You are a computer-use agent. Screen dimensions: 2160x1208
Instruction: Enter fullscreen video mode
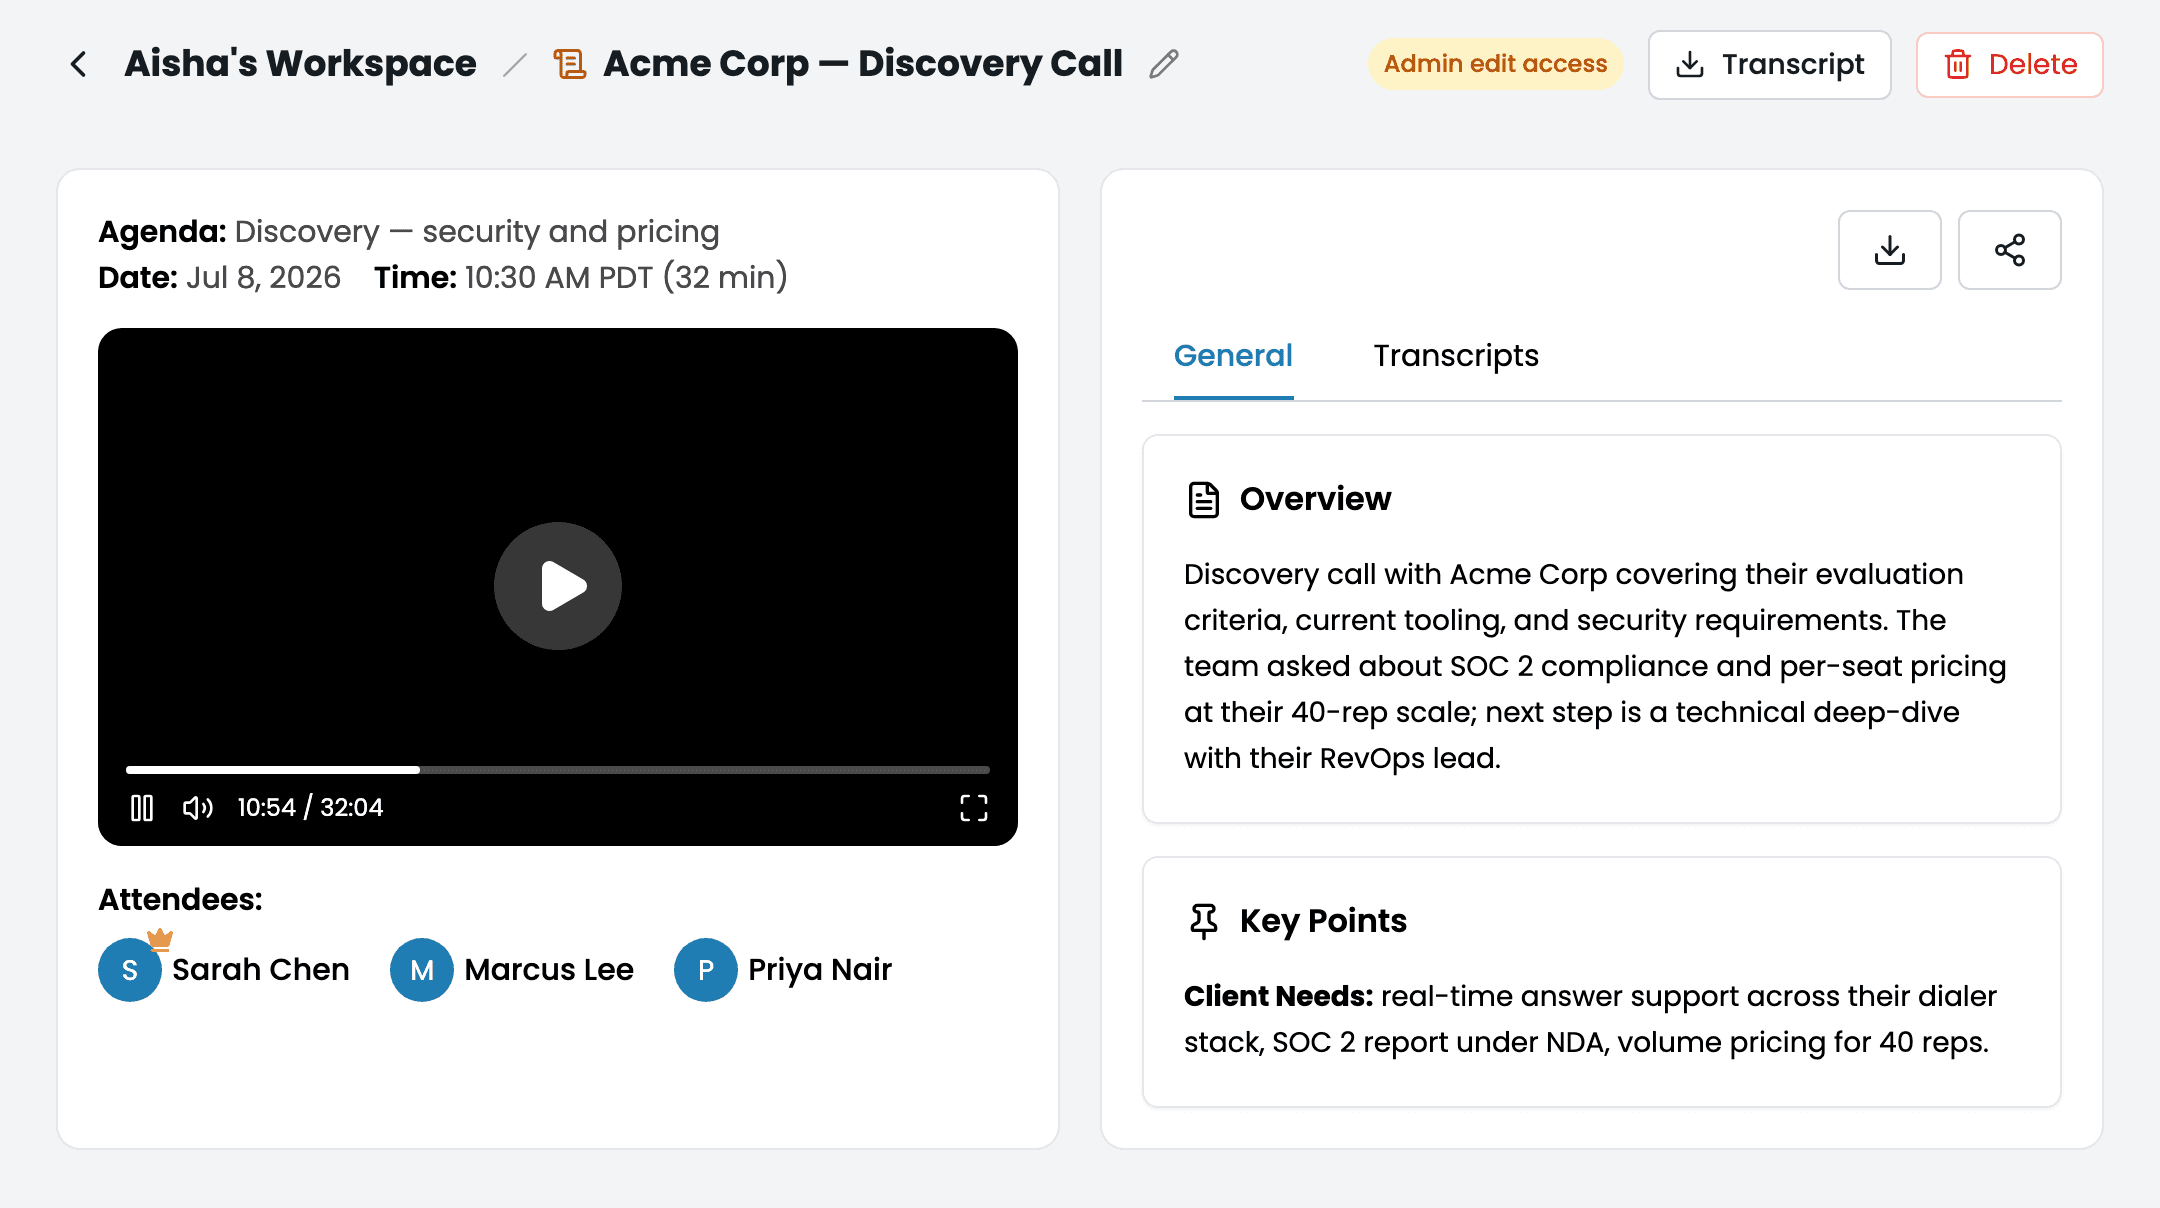pos(974,808)
